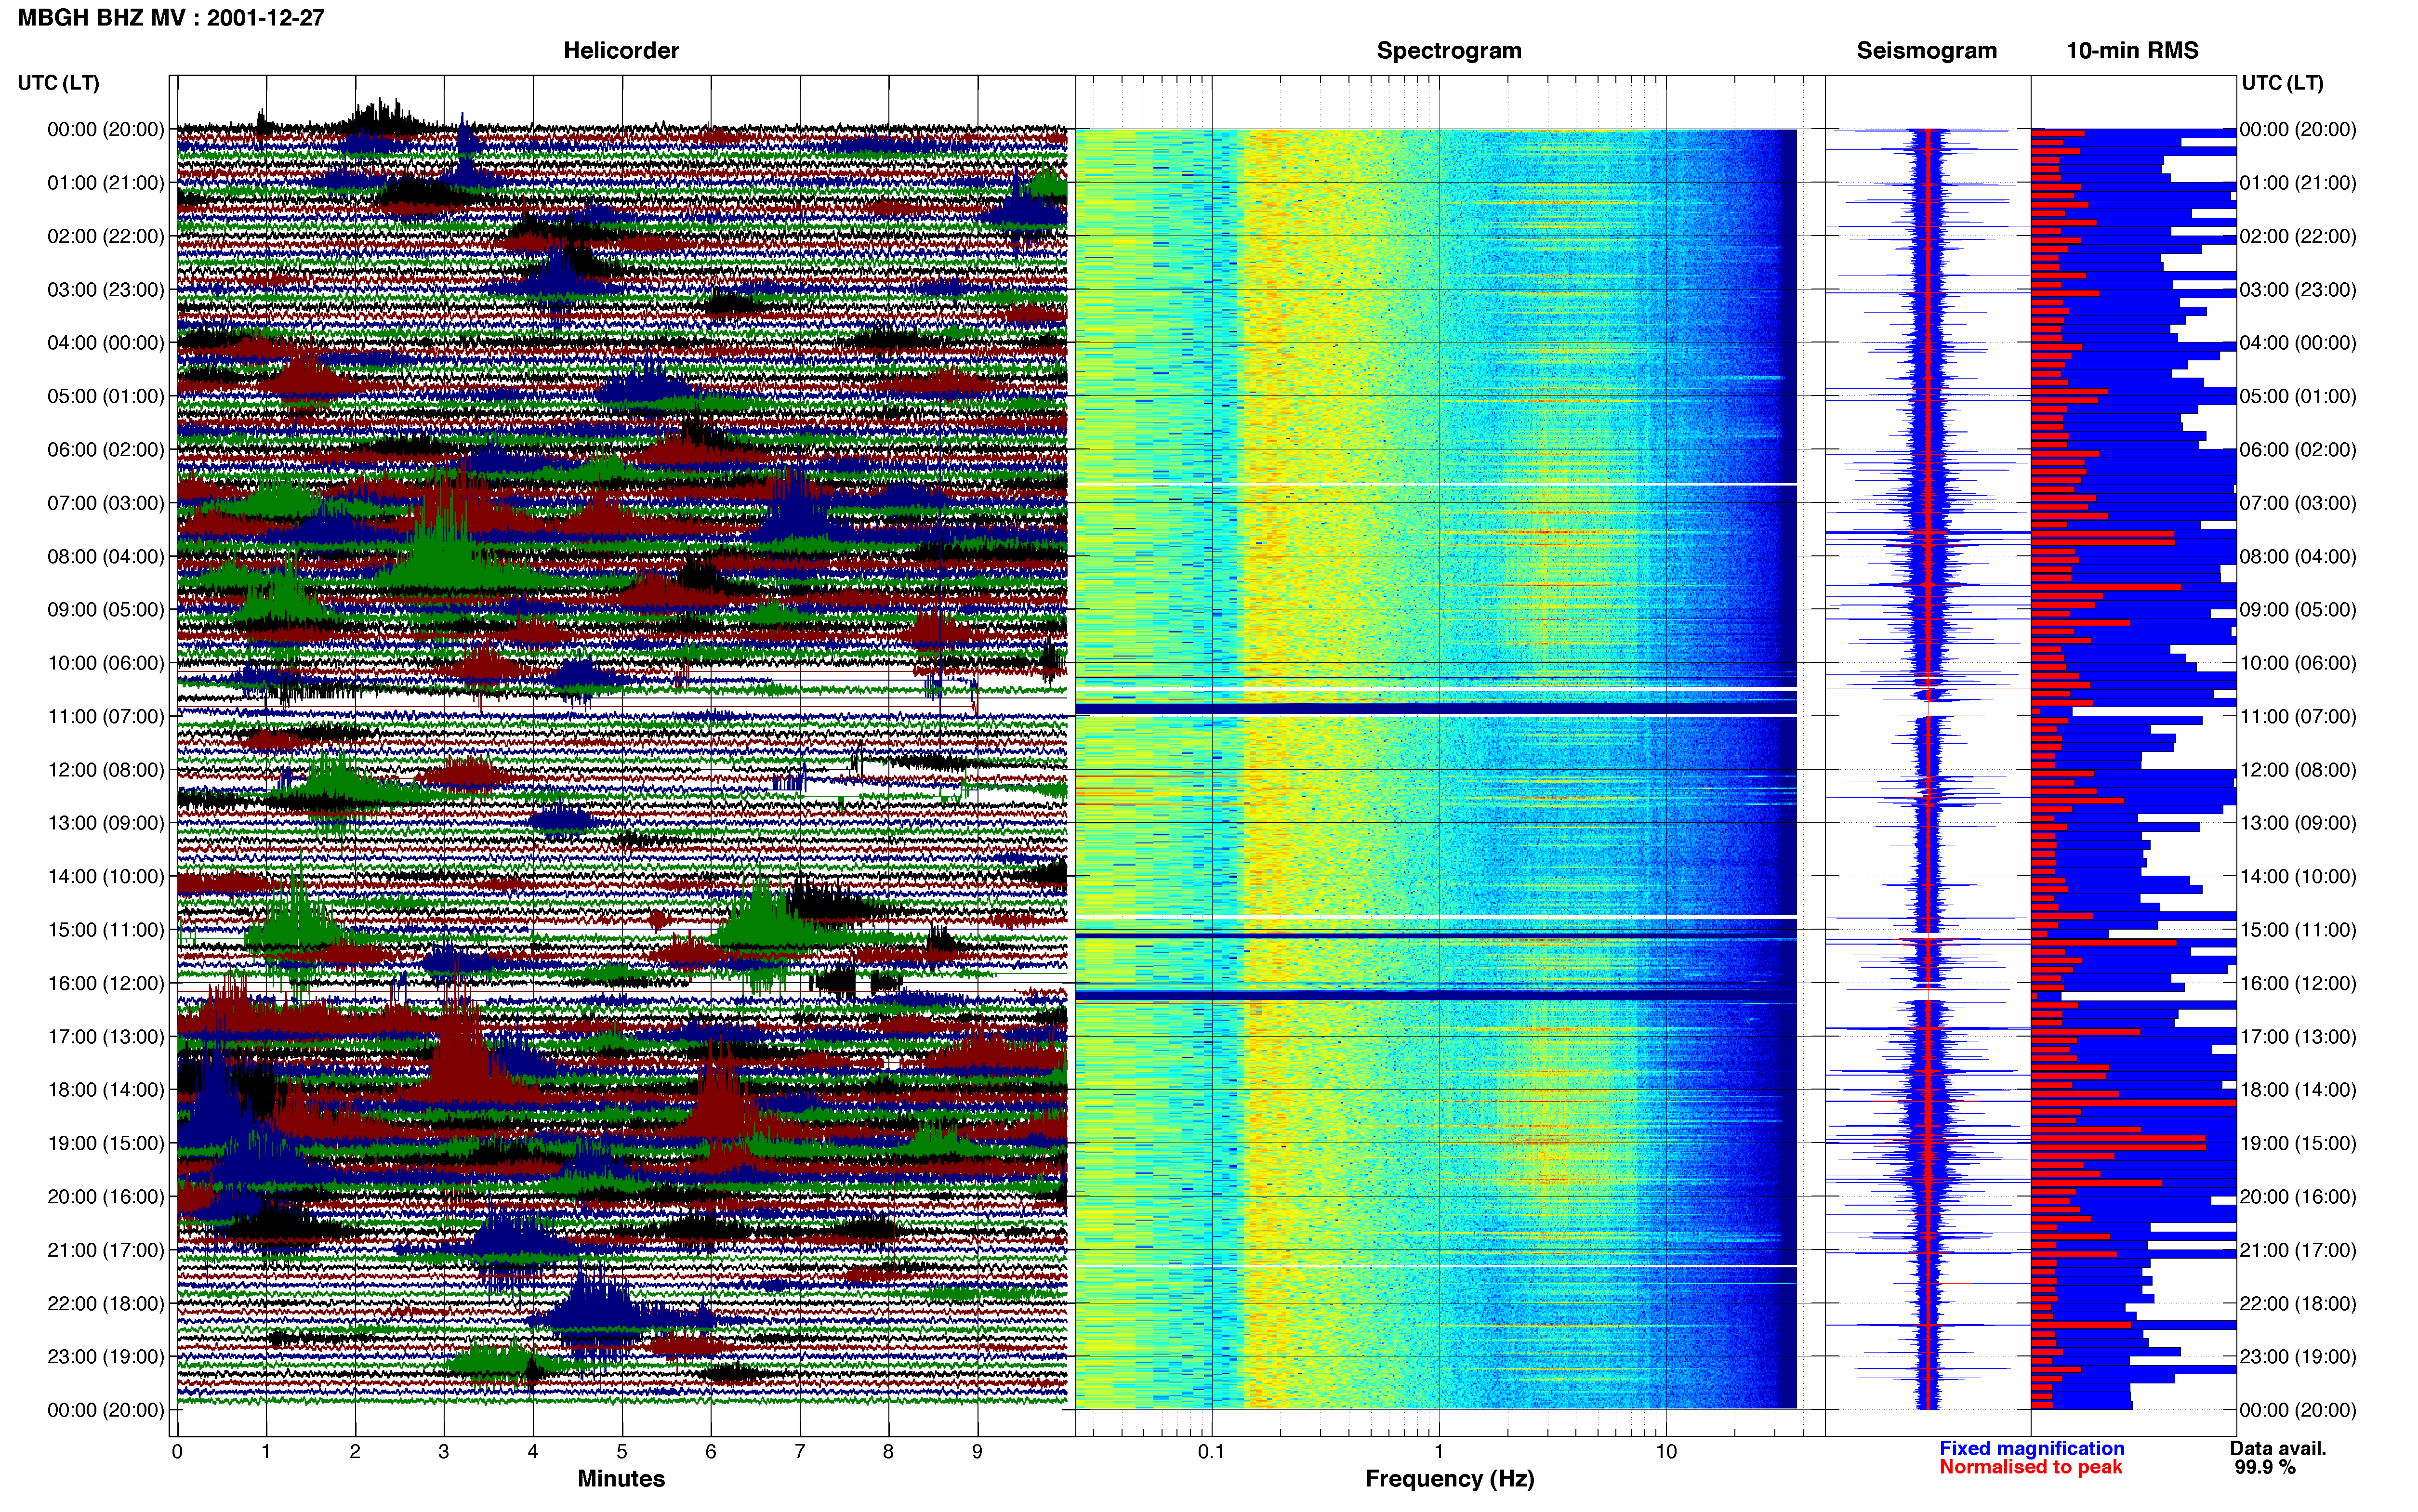Viewport: 2418px width, 1512px height.
Task: Click the left-side 'UTC (LT)' axis label
Action: point(58,83)
